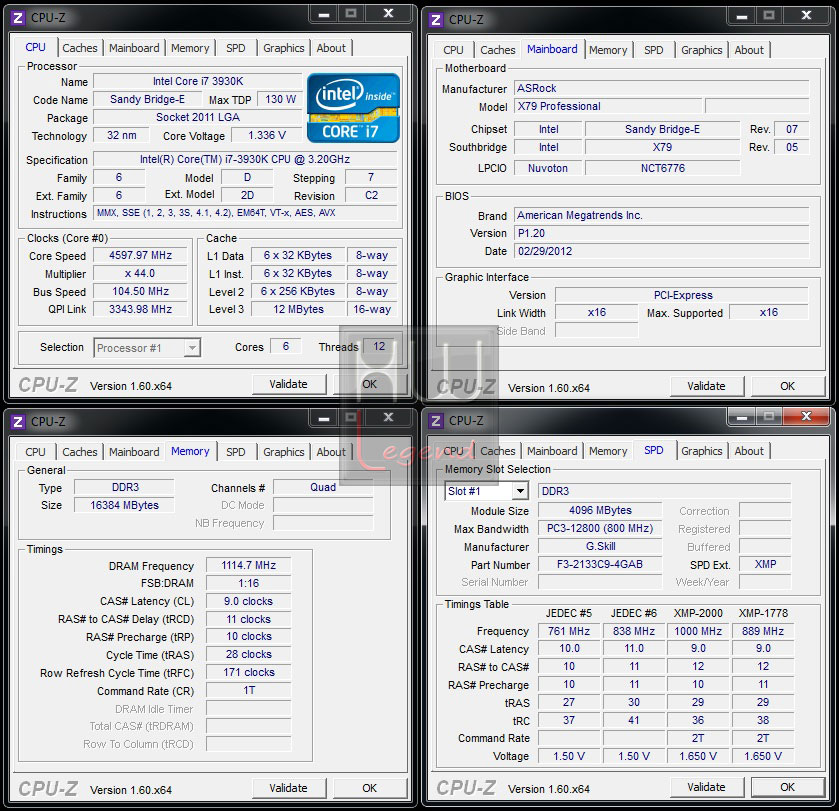Click the Threads value 12
839x811 pixels.
coord(379,346)
